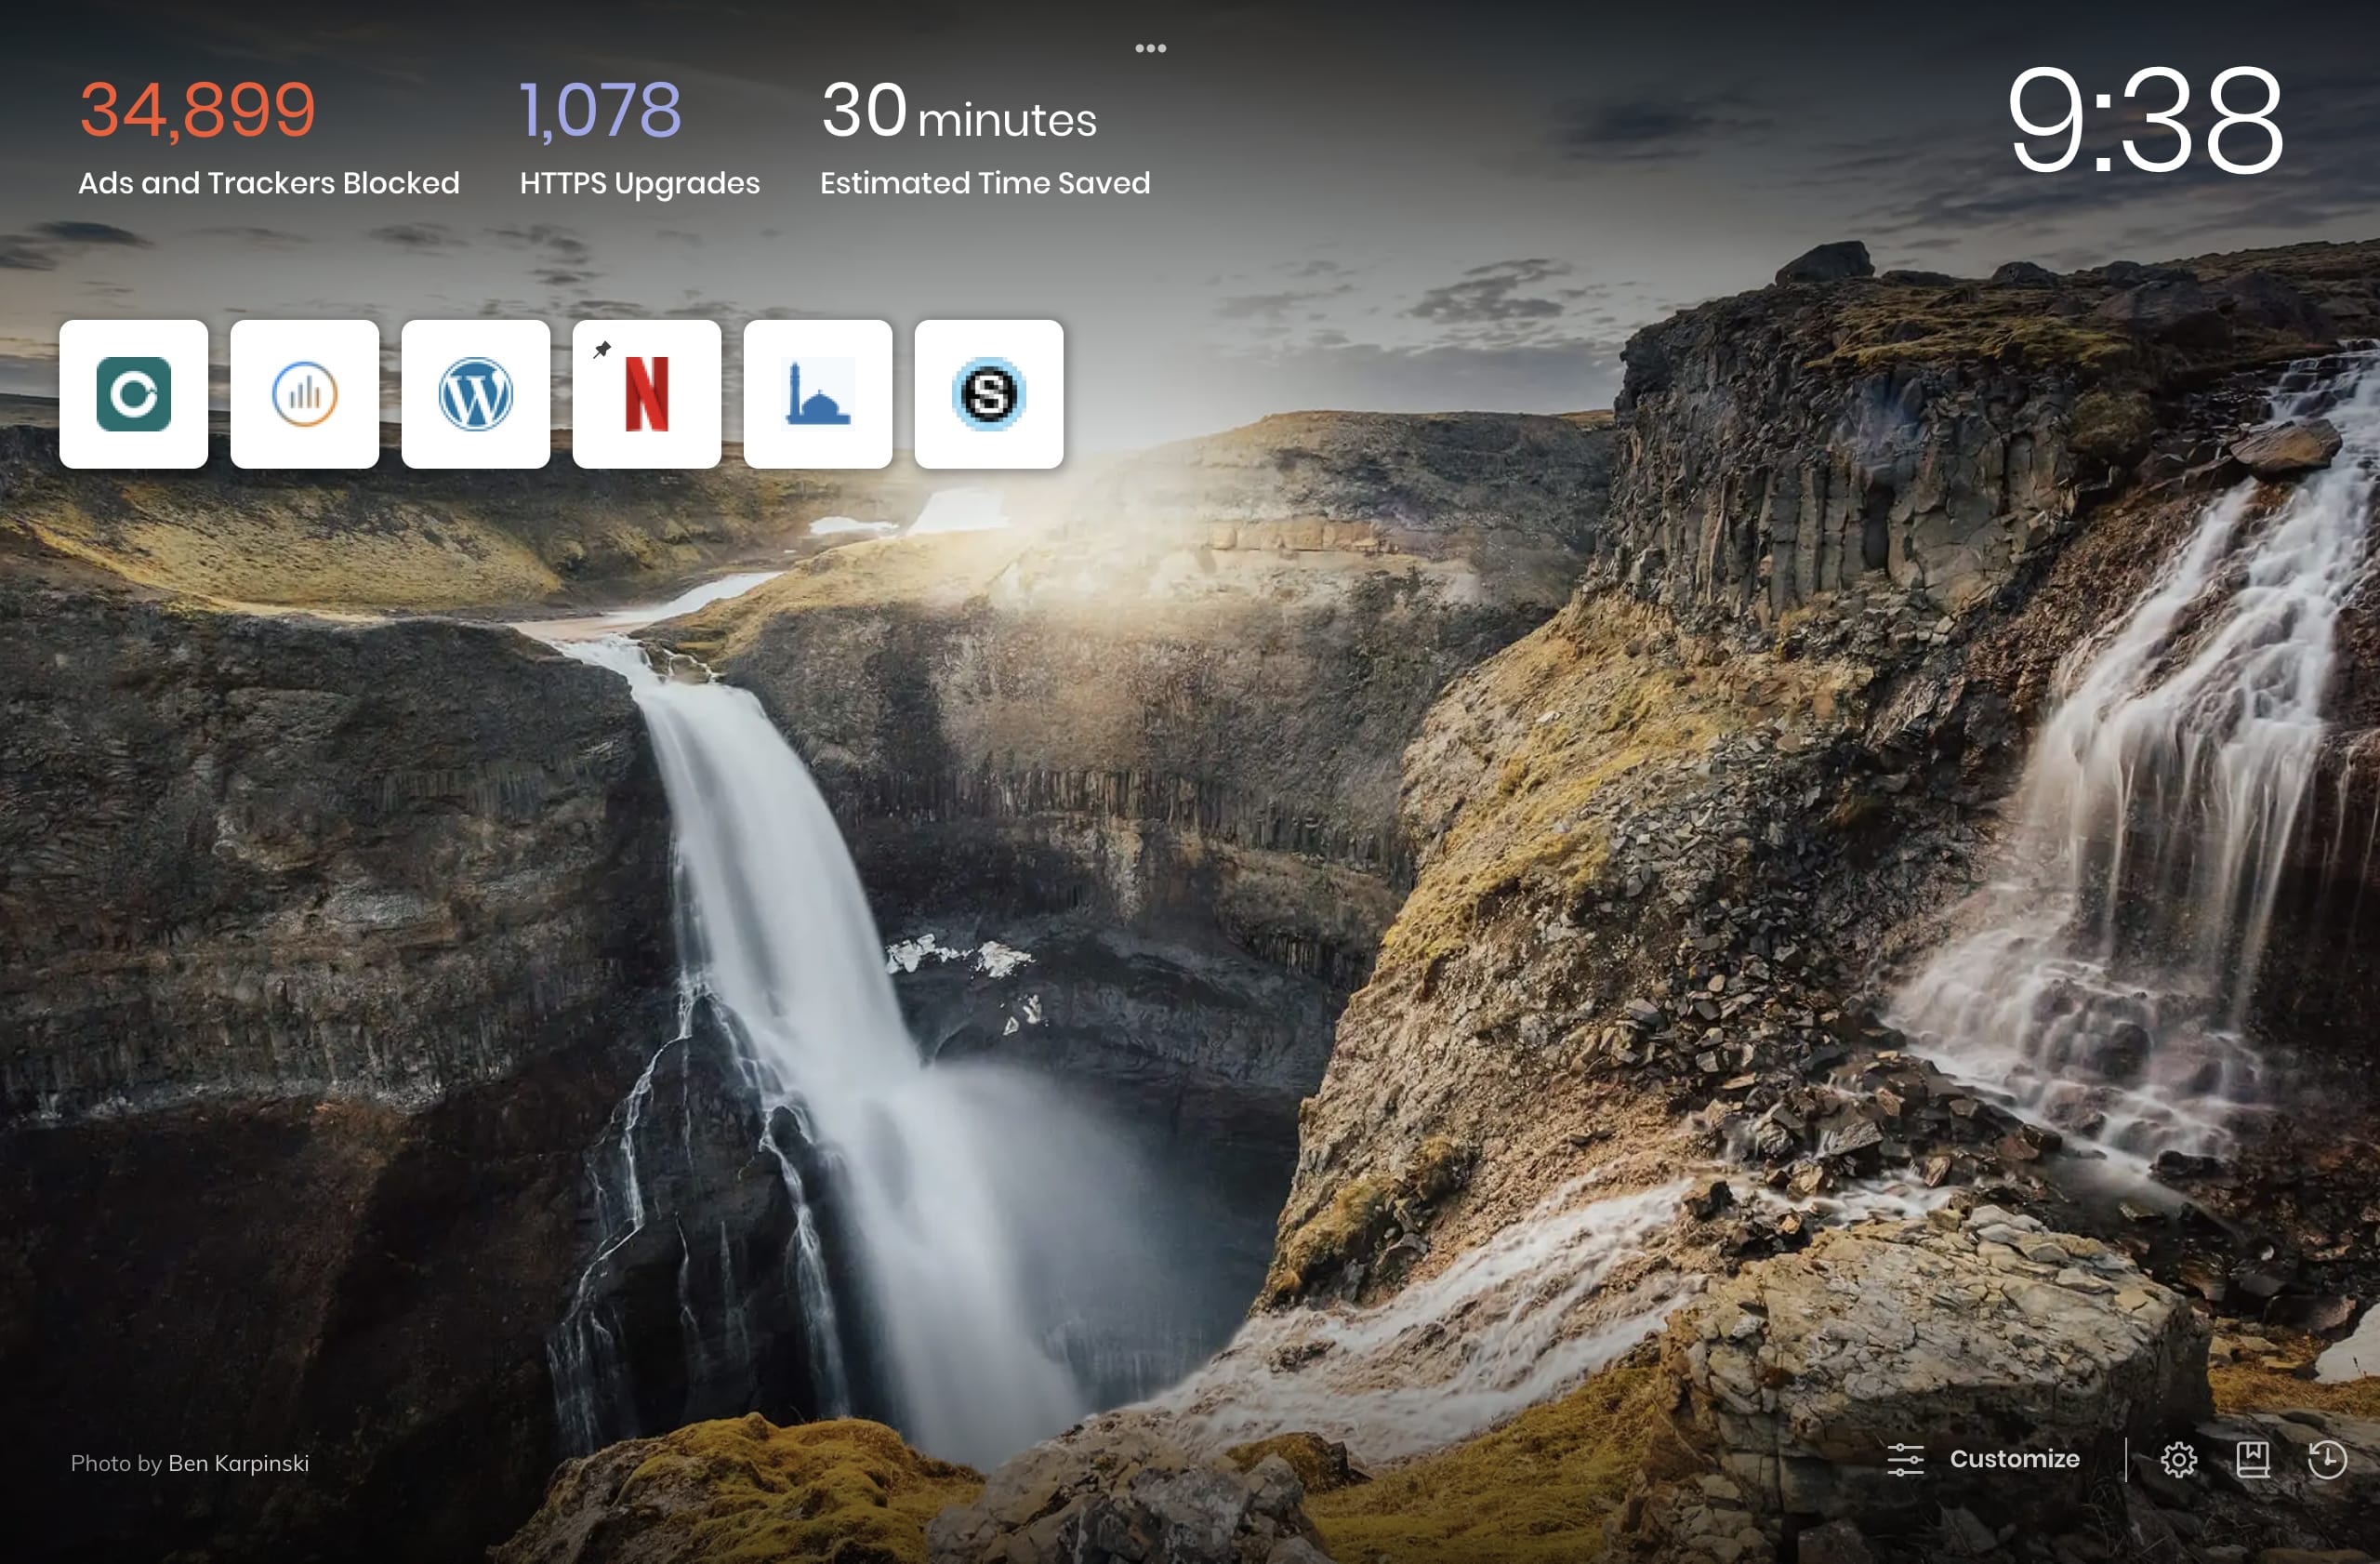Viewport: 2380px width, 1564px height.
Task: Click the HTTPS Upgrades label
Action: pos(640,184)
